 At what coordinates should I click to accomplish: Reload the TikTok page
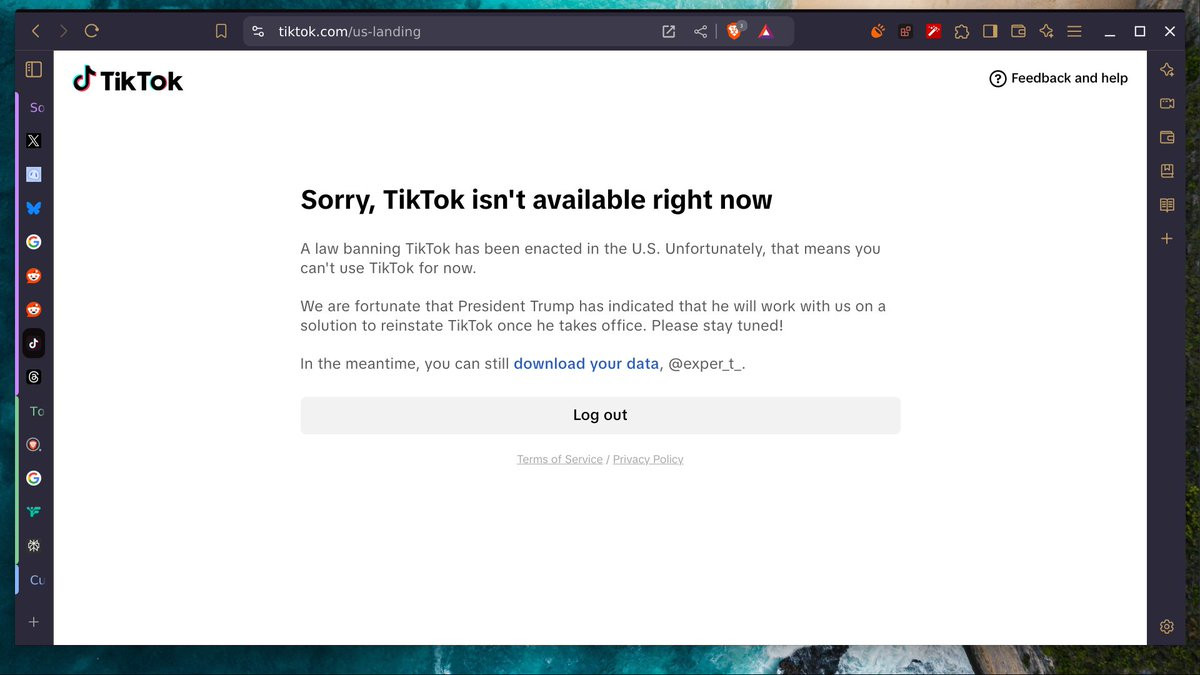92,31
